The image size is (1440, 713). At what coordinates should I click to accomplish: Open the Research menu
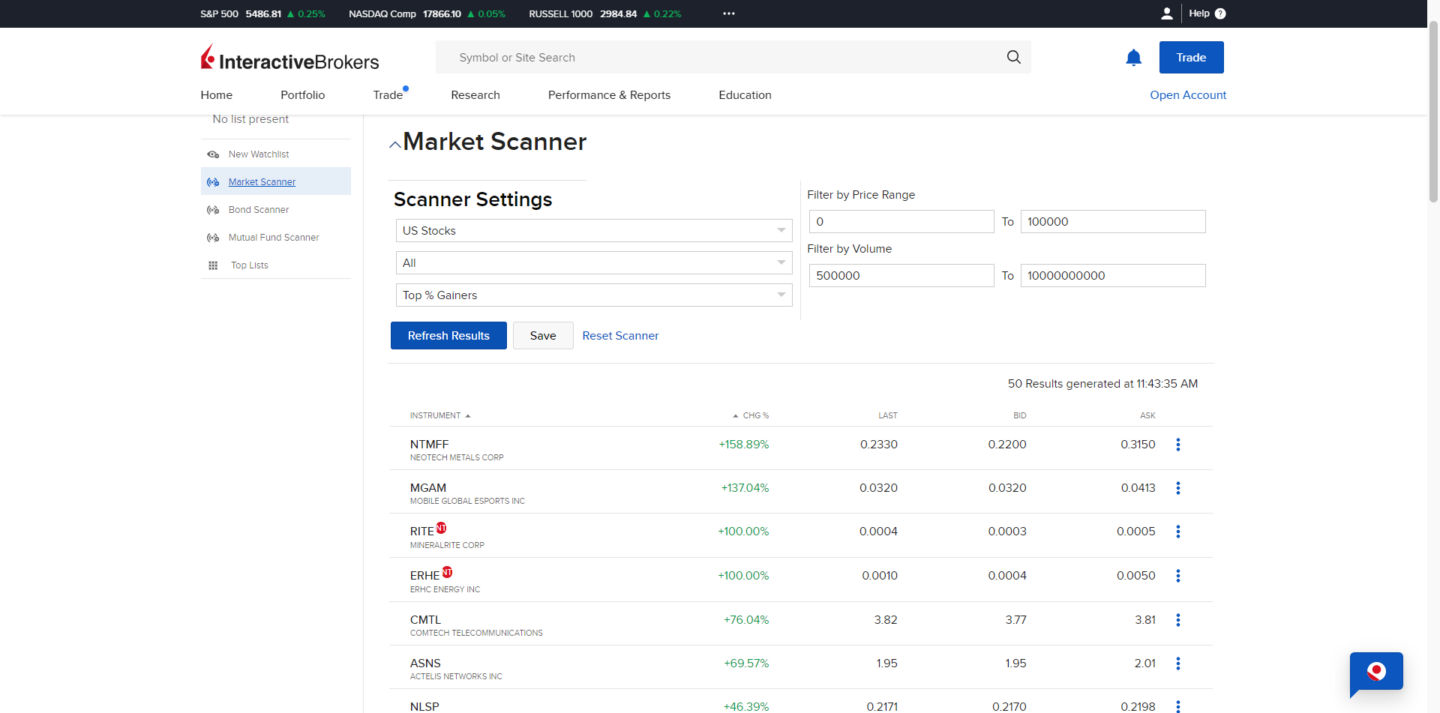475,95
